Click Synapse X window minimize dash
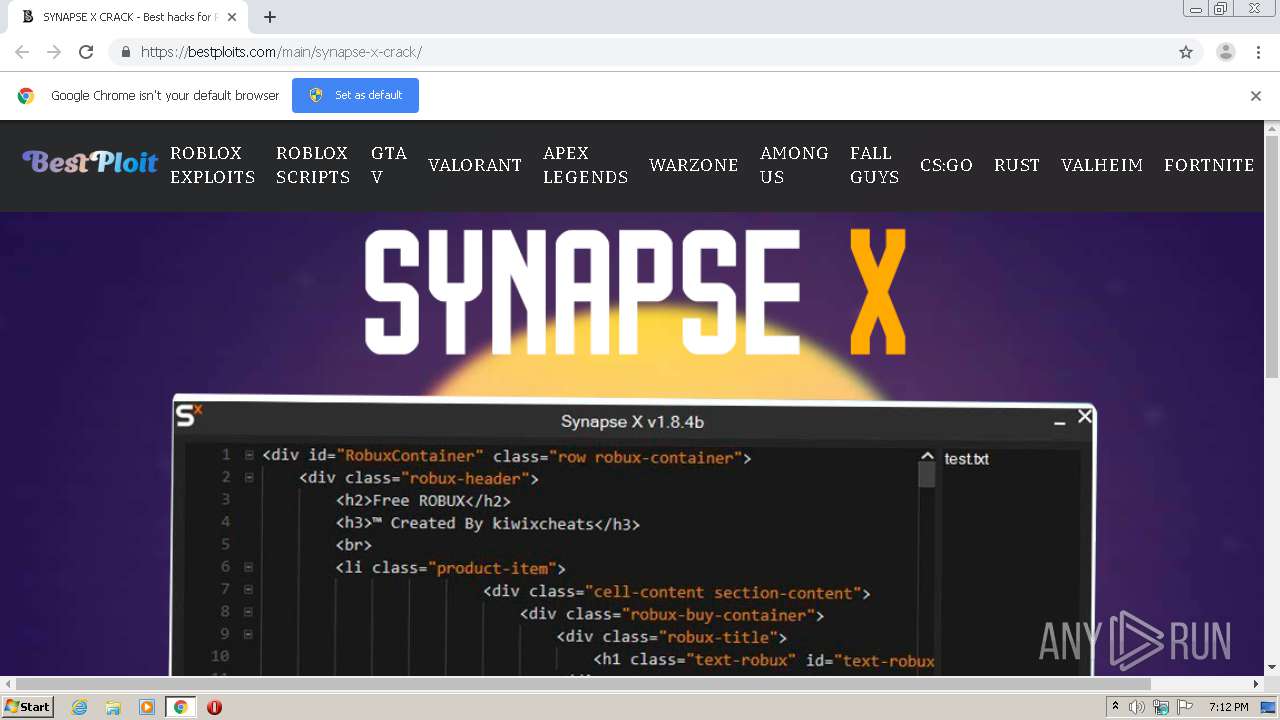The image size is (1280, 720). click(x=1059, y=424)
